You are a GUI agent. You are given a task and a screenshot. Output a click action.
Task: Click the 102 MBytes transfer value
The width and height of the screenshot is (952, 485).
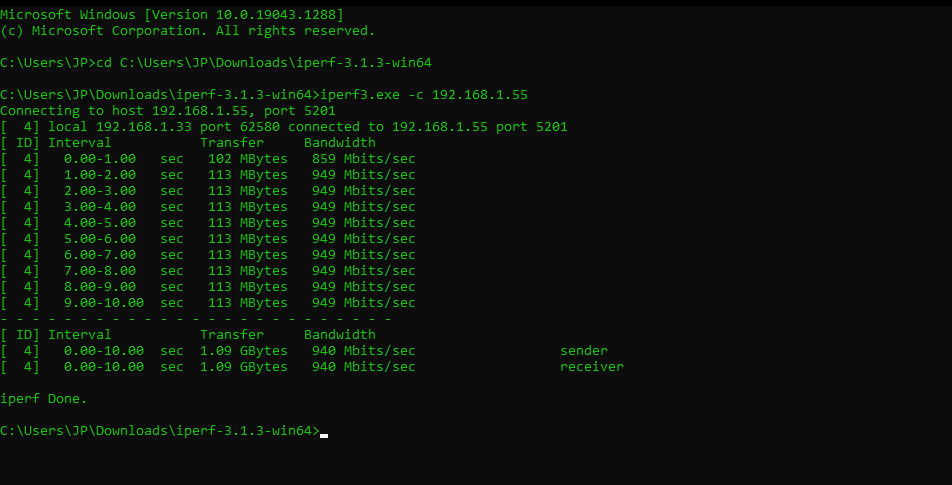coord(248,159)
